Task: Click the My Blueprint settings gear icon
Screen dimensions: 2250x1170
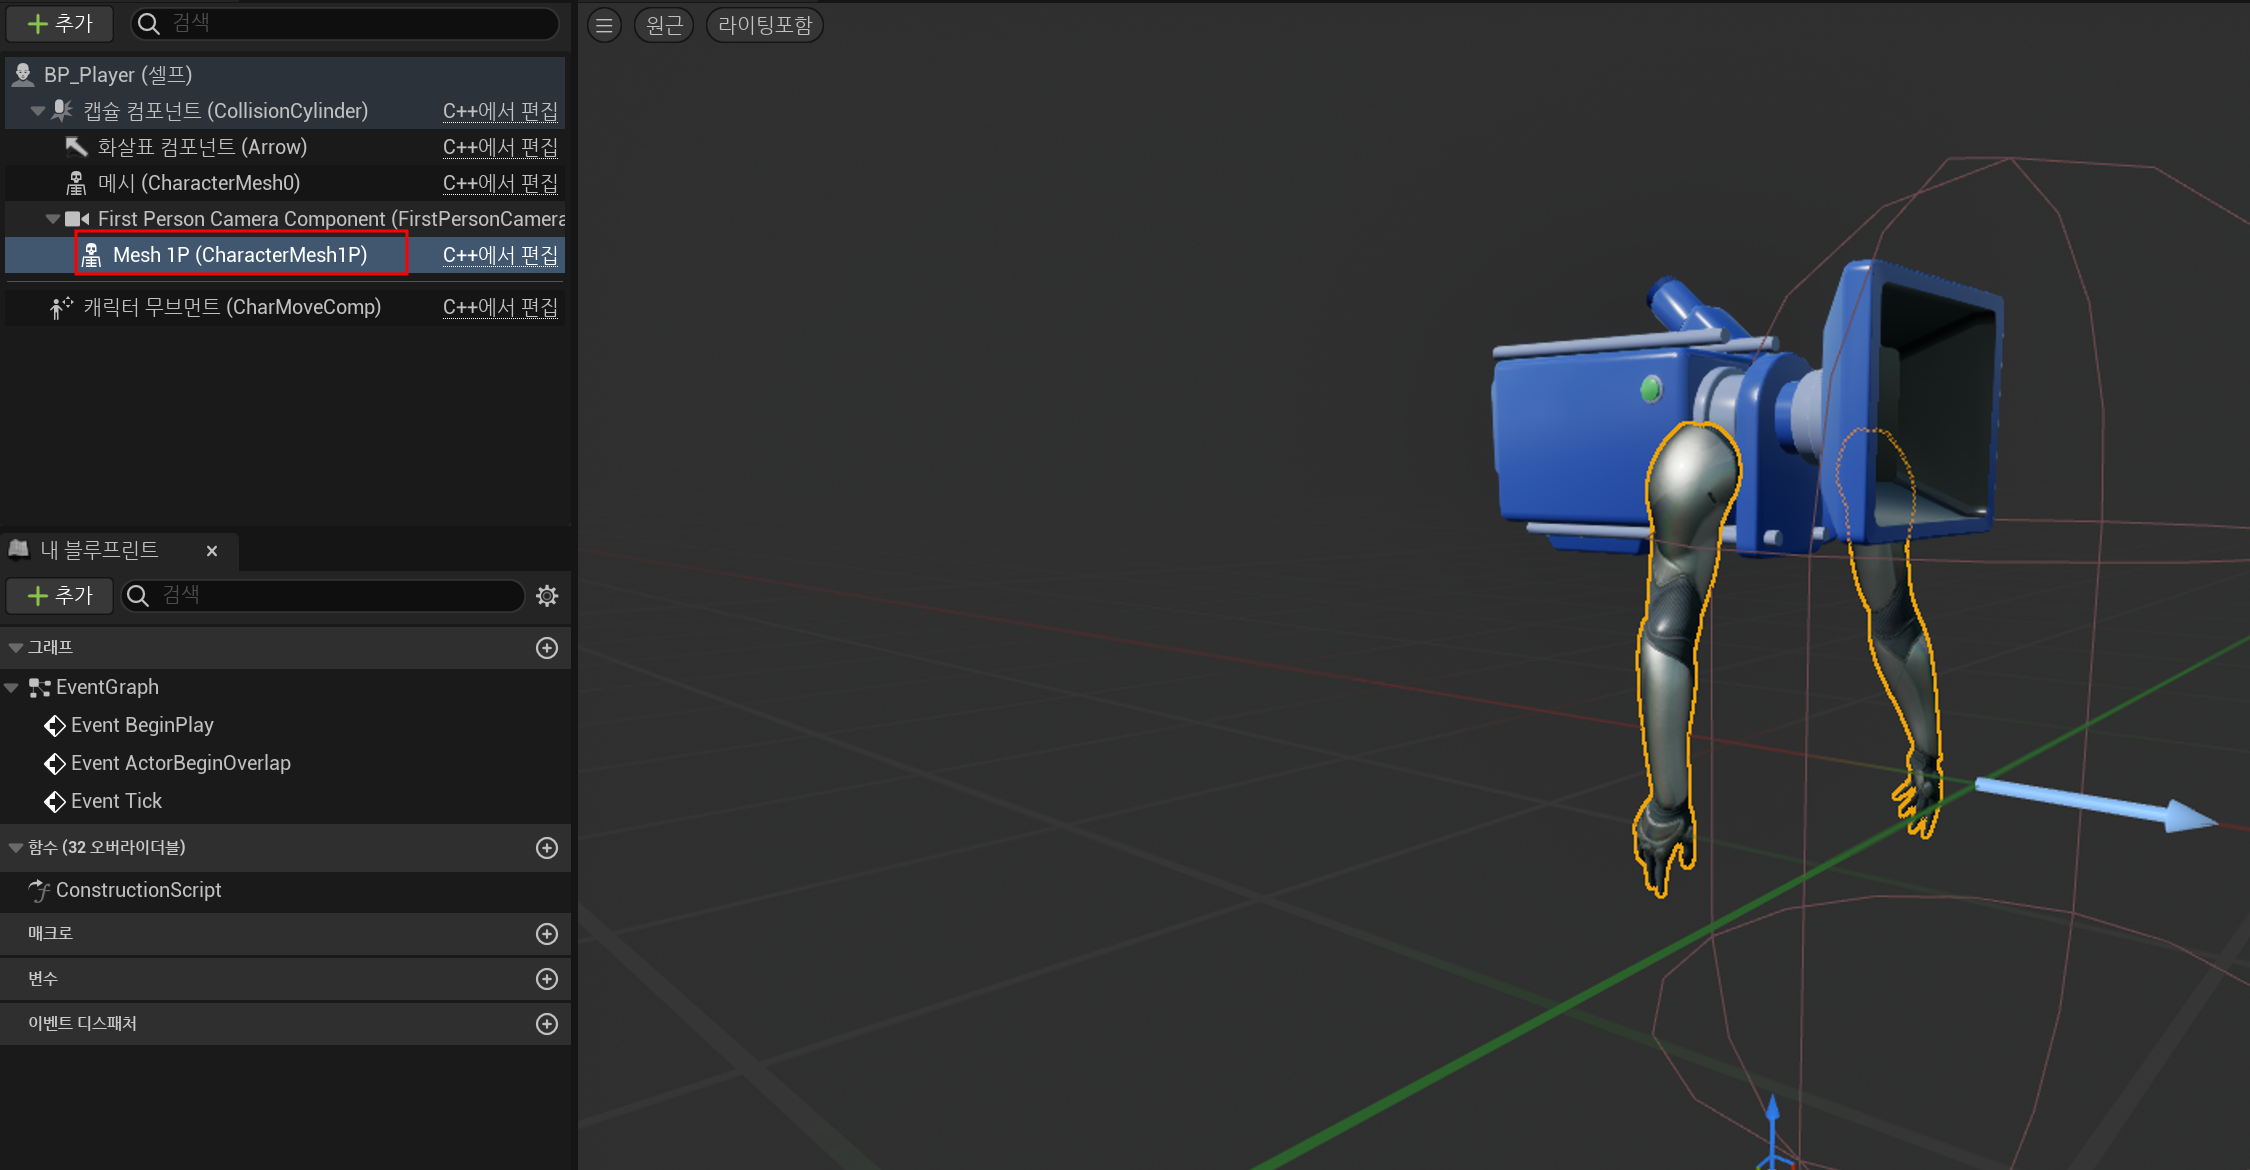Action: [547, 596]
